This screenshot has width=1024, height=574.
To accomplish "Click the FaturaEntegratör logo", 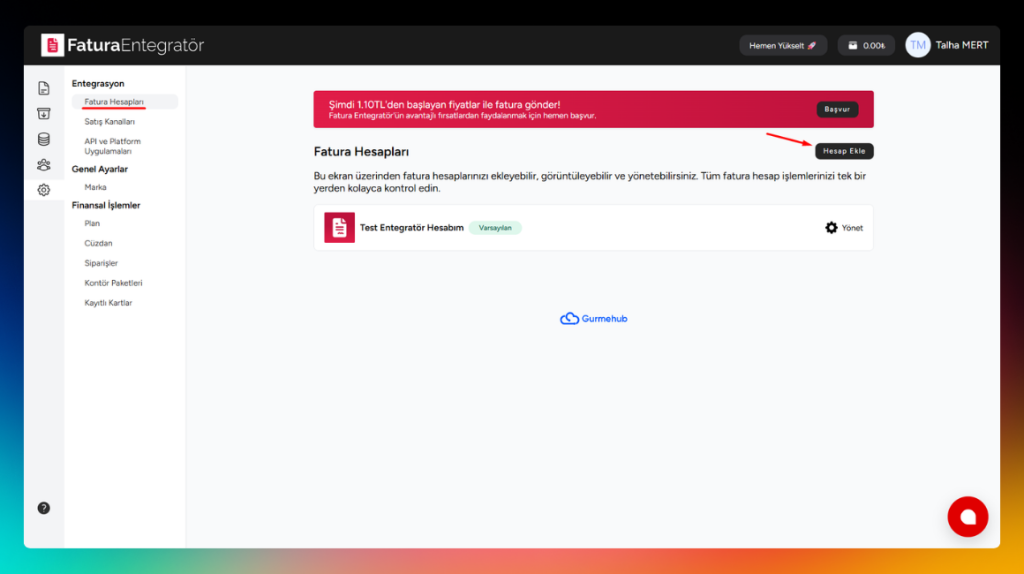I will (x=123, y=45).
